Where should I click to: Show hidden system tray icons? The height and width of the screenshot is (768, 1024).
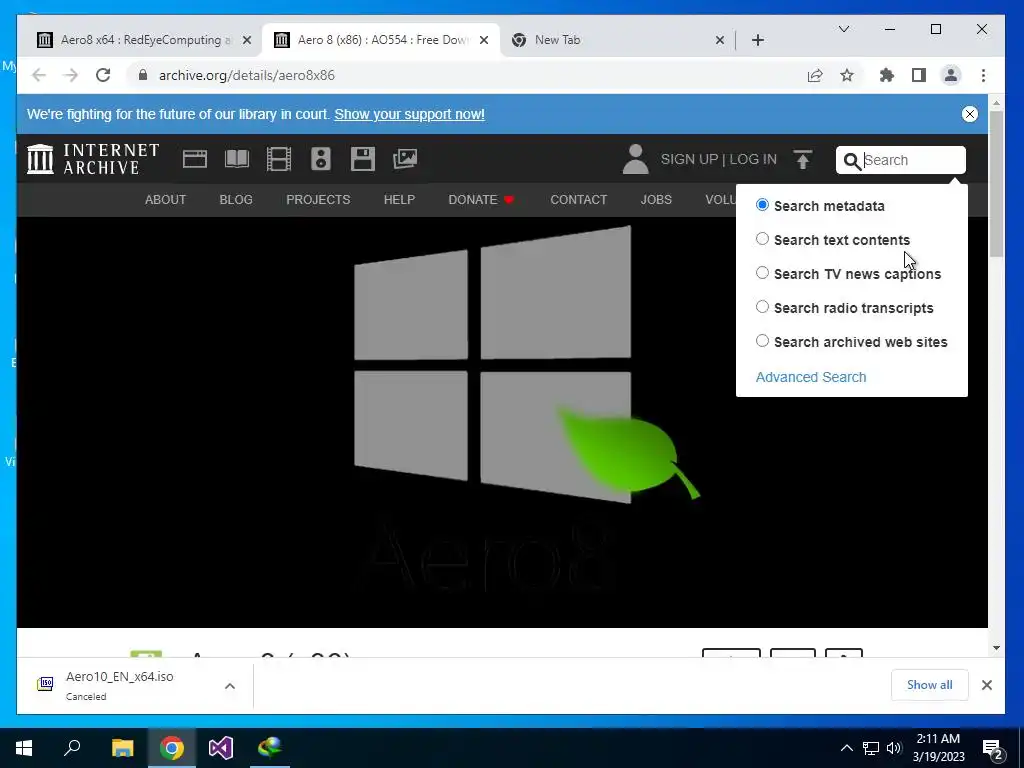pyautogui.click(x=846, y=748)
